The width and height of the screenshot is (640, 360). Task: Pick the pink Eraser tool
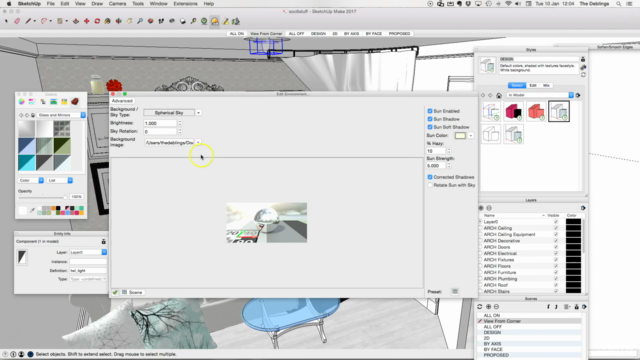click(x=17, y=21)
